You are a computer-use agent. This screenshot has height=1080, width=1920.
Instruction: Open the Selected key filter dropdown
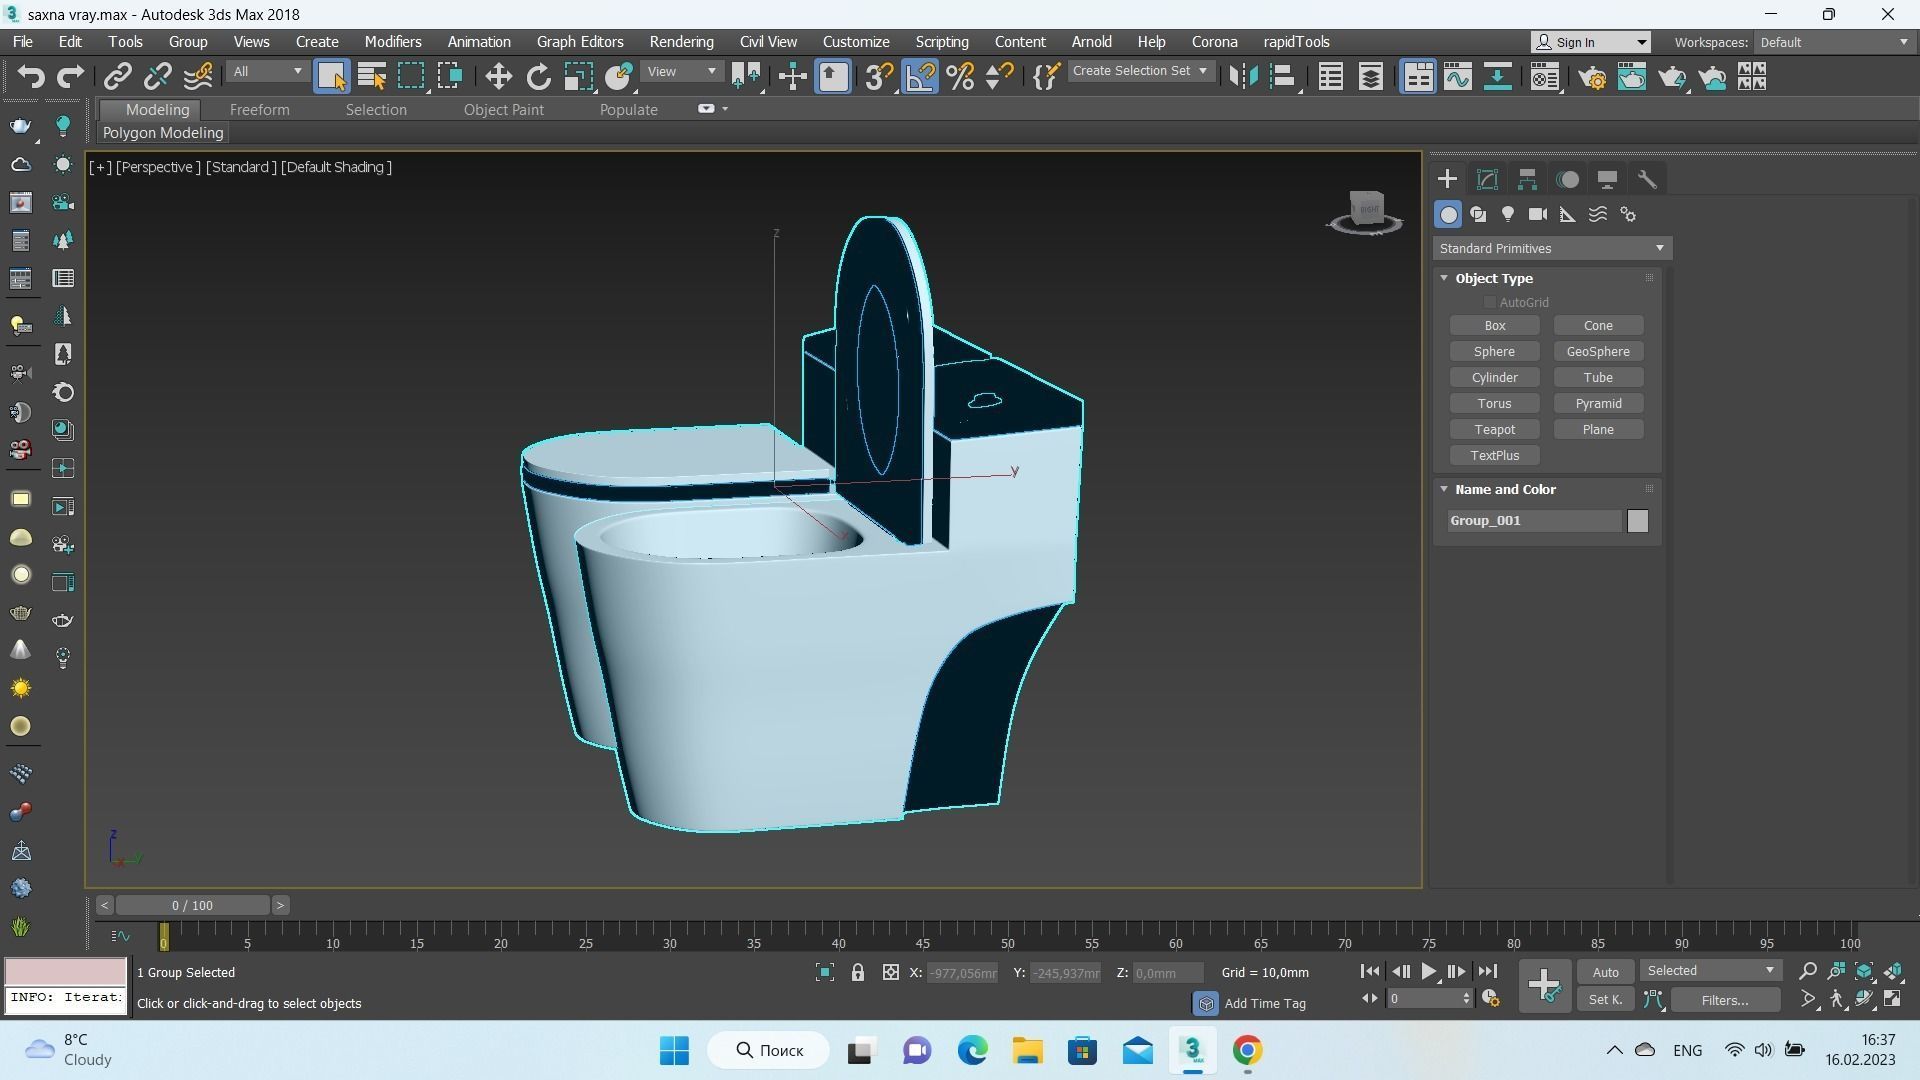click(1710, 971)
